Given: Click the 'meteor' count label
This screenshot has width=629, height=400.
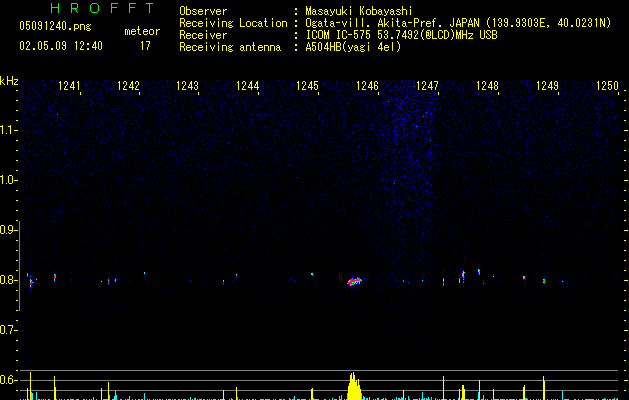Looking at the screenshot, I should click(x=142, y=31).
